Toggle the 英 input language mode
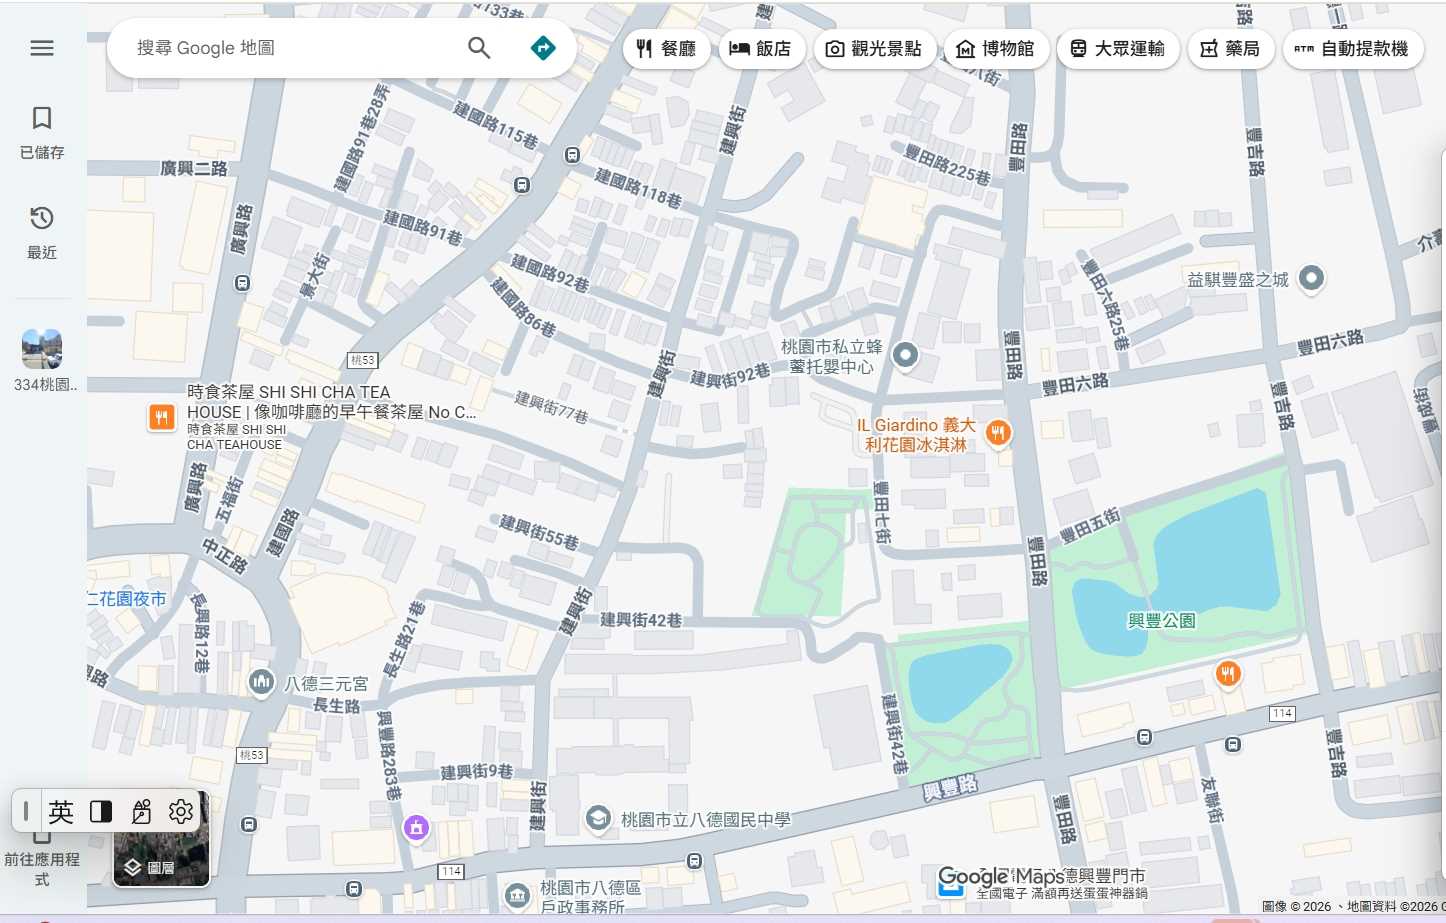 click(61, 812)
